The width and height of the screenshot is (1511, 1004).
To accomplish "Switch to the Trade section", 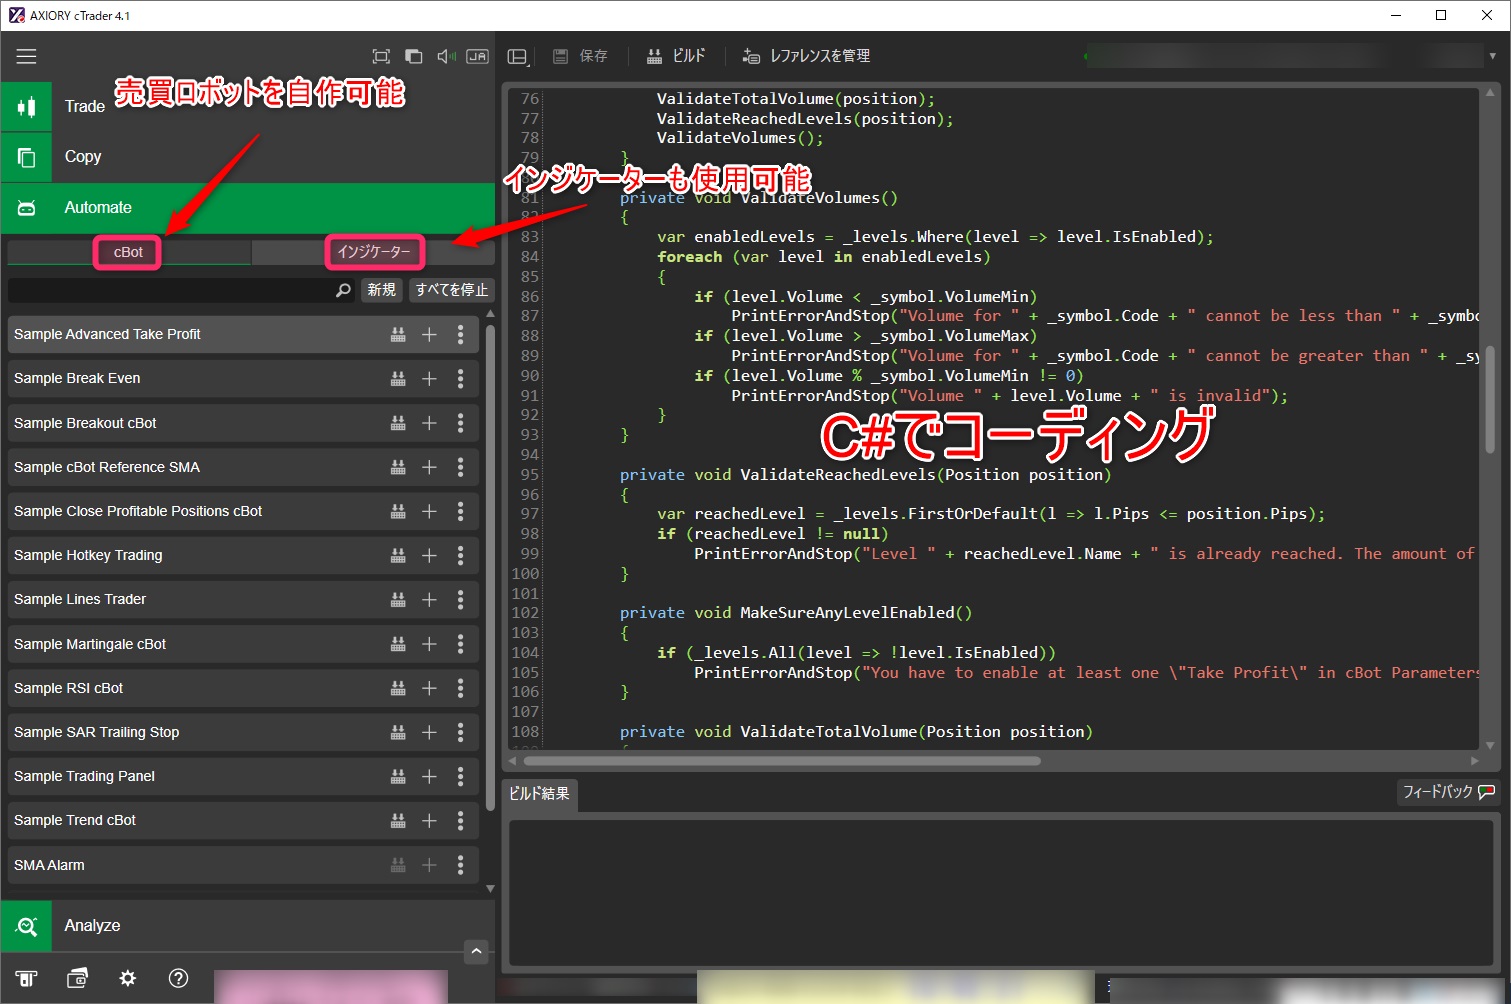I will pyautogui.click(x=84, y=106).
